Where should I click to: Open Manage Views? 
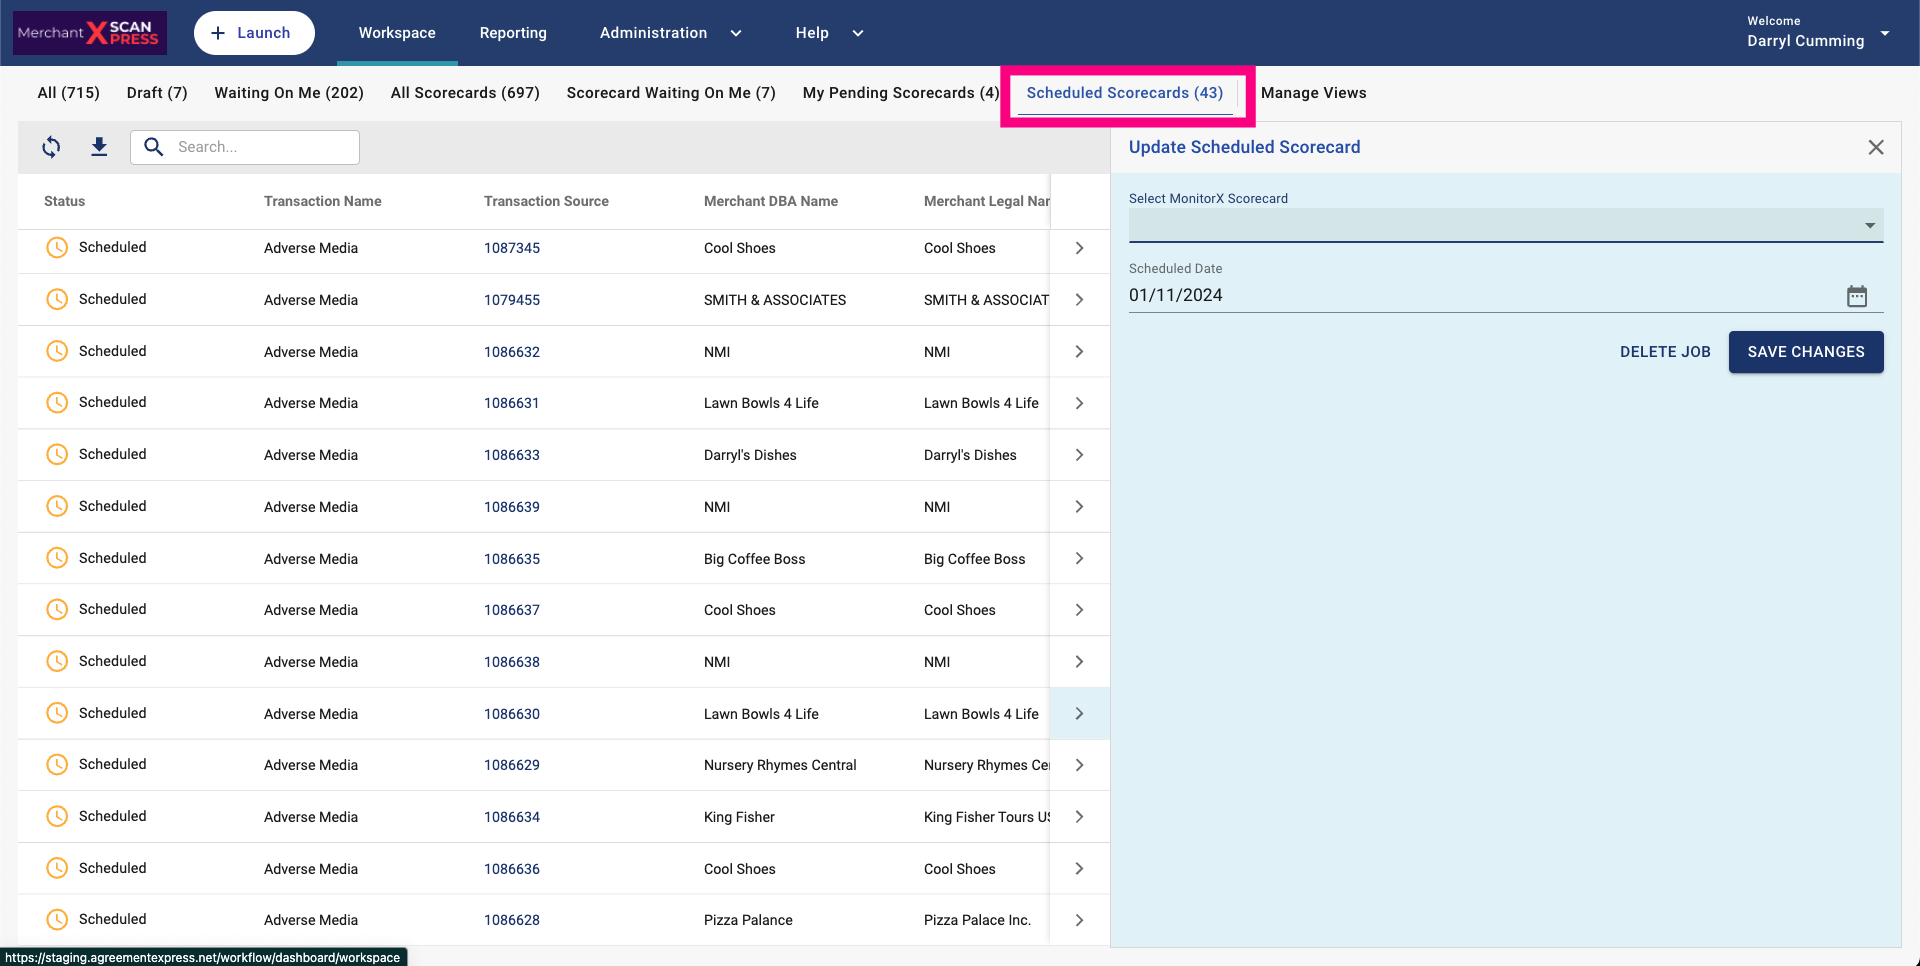point(1313,93)
